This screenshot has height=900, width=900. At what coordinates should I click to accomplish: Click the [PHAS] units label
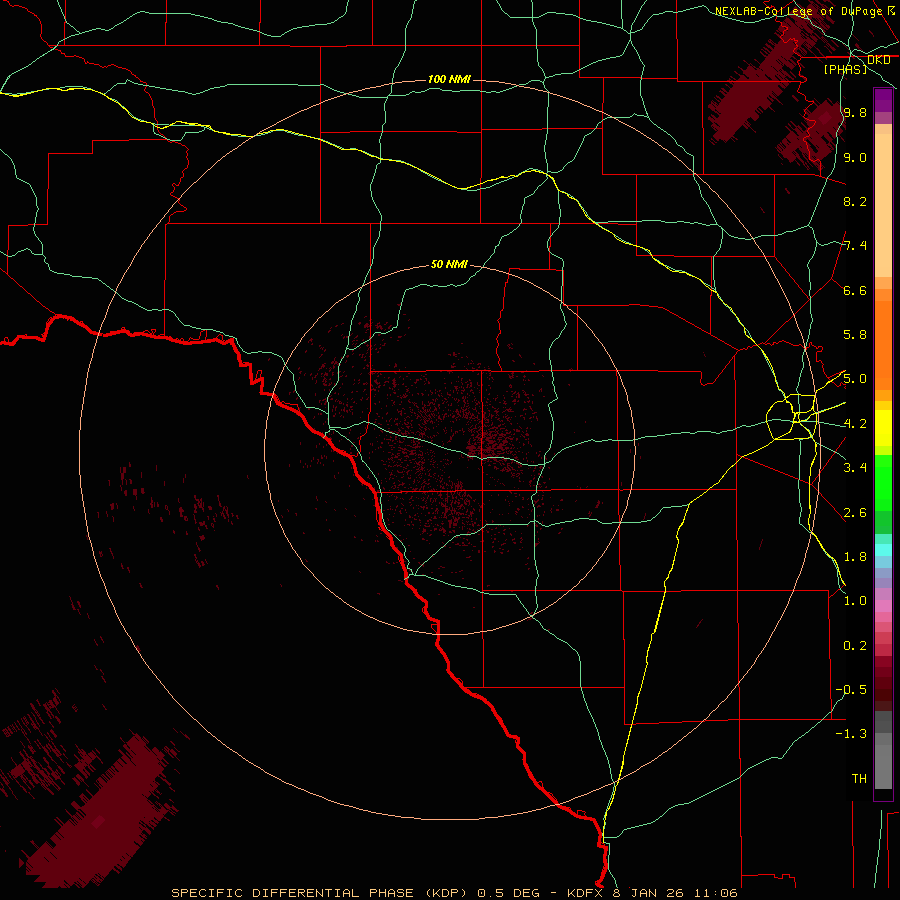click(x=845, y=69)
